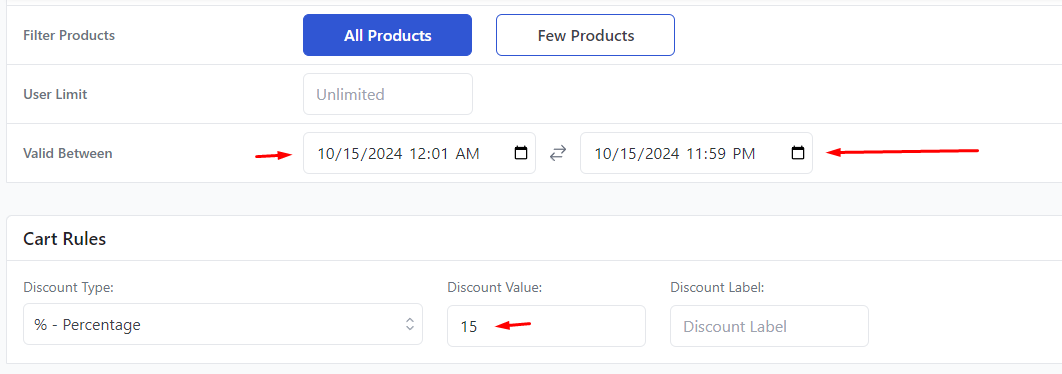Select the AM segment in start date

[x=467, y=154]
